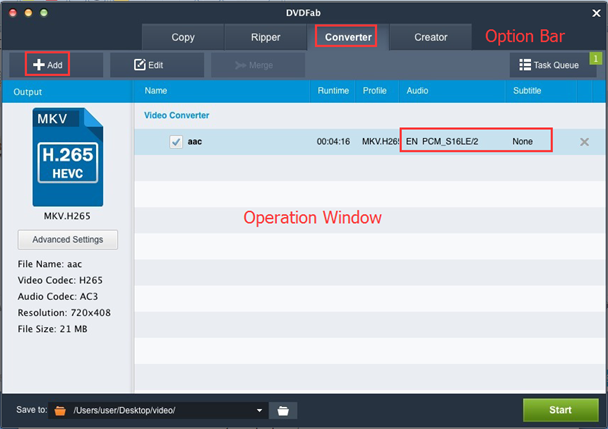Click the Save to path field
The height and width of the screenshot is (429, 608).
point(158,410)
